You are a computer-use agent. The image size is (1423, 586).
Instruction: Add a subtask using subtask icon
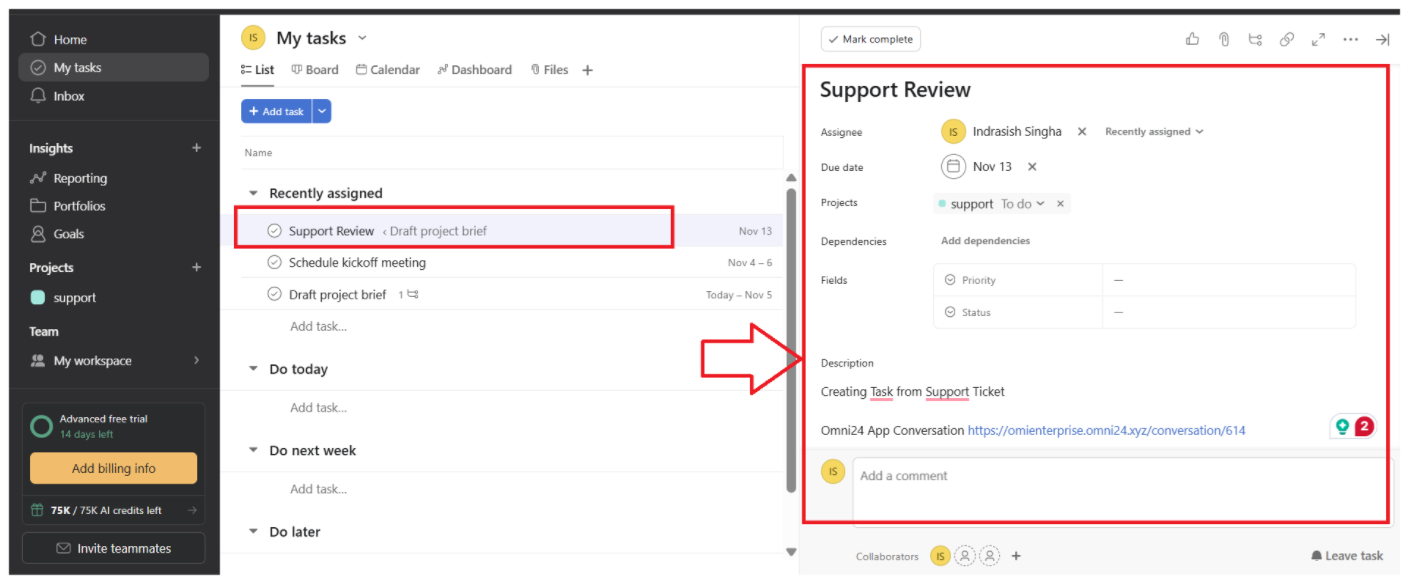coord(1255,39)
